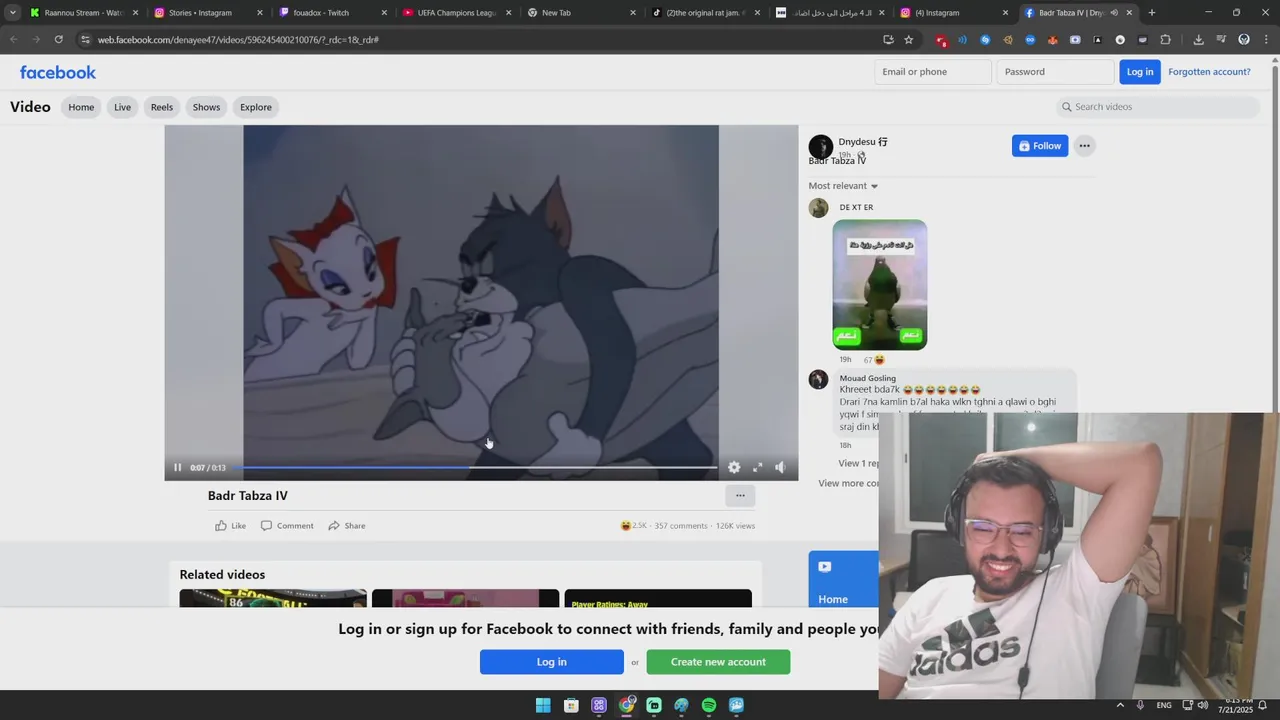Follow the Dnydesu page
The width and height of the screenshot is (1280, 720).
click(x=1039, y=146)
